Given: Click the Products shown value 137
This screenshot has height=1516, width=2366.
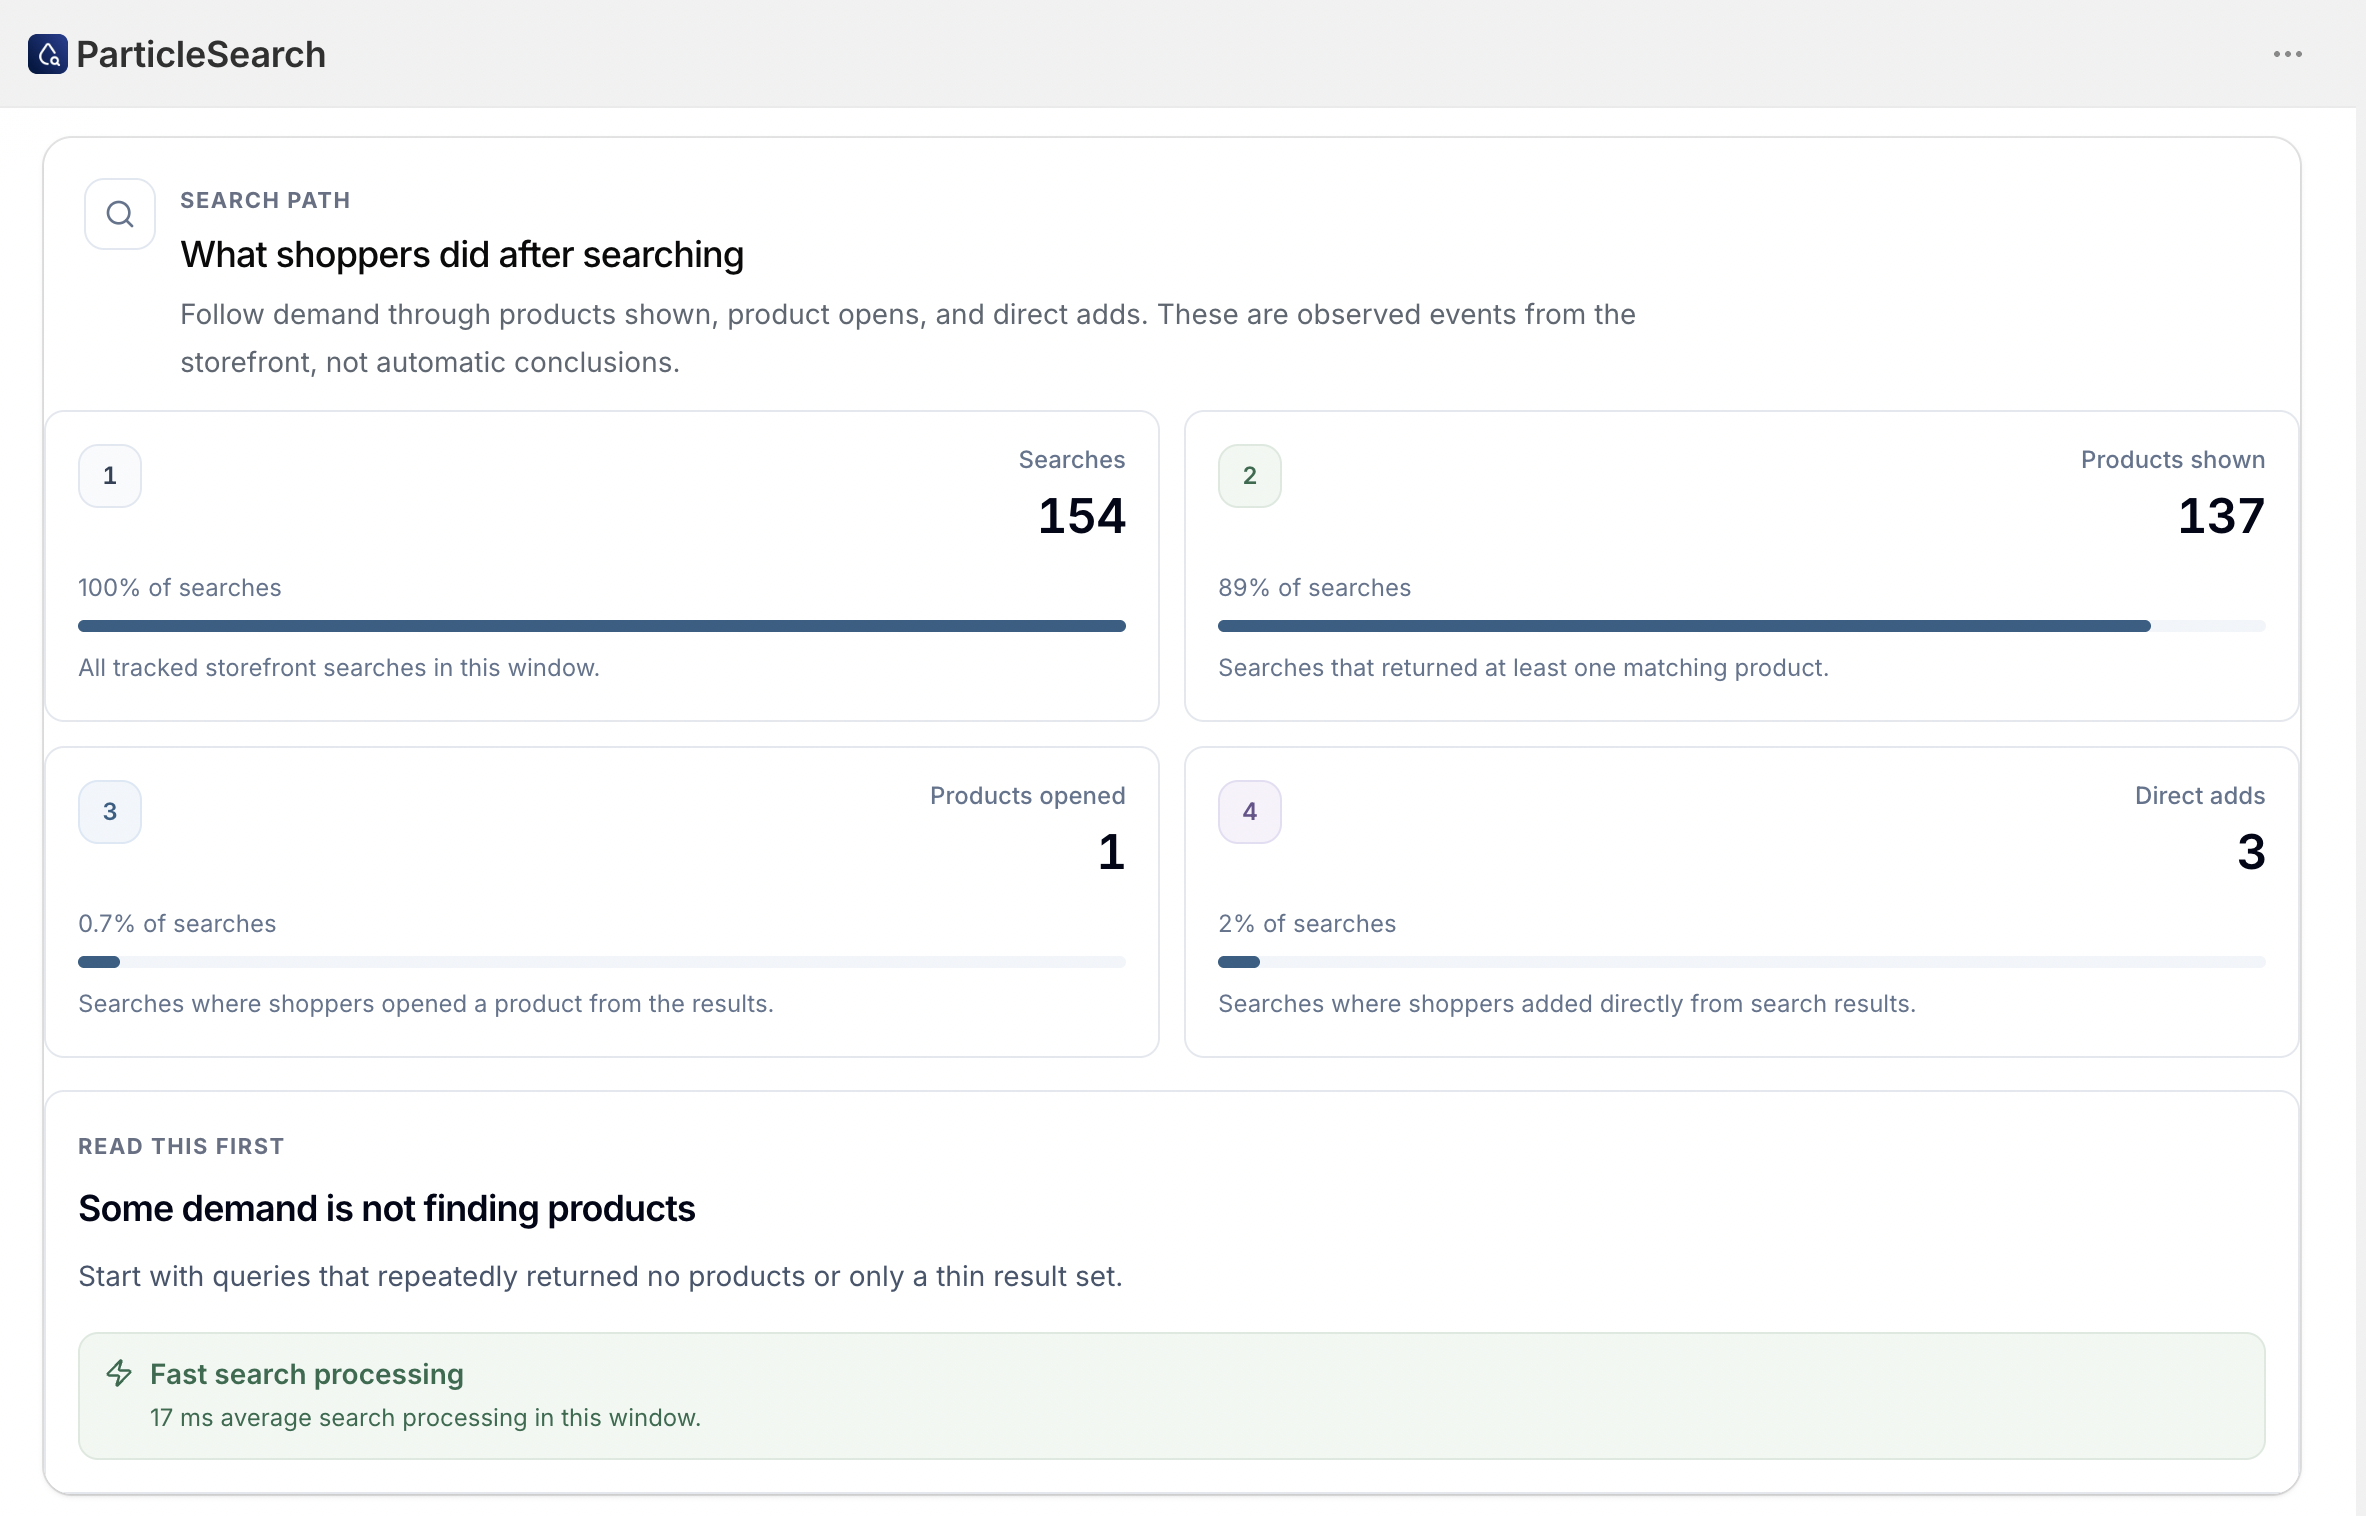Looking at the screenshot, I should [x=2222, y=516].
